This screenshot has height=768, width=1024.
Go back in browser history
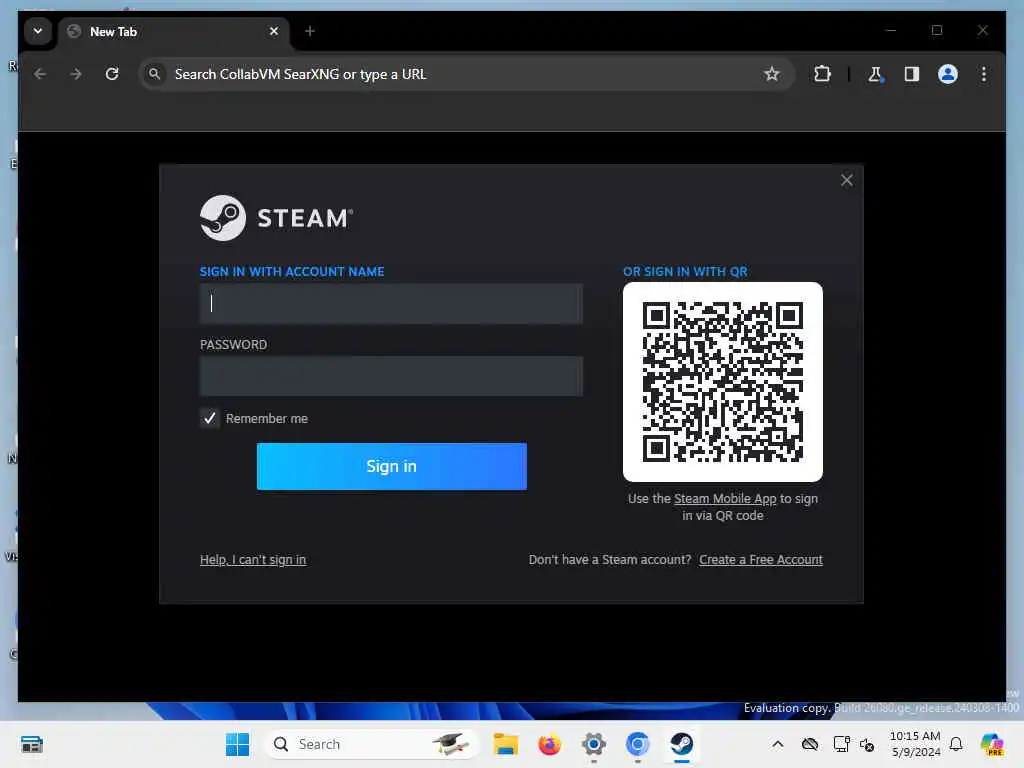tap(40, 74)
